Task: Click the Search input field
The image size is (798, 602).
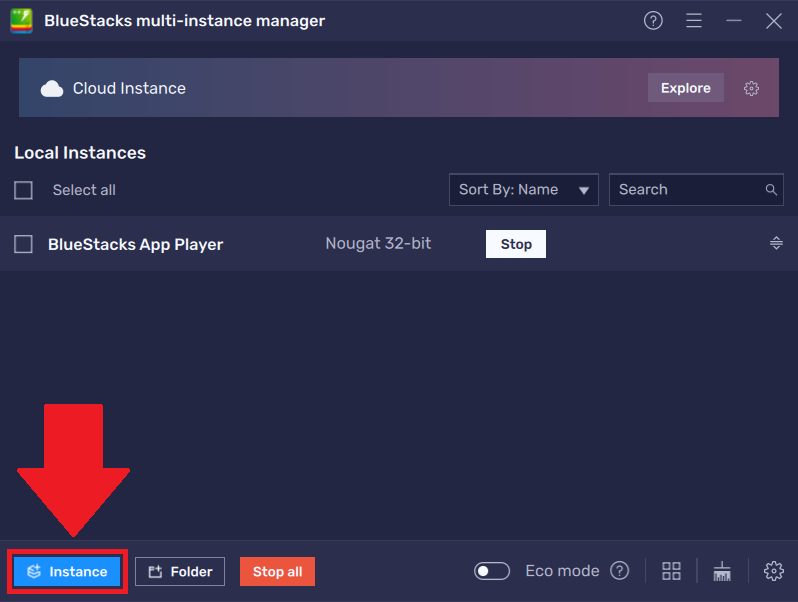Action: click(696, 190)
